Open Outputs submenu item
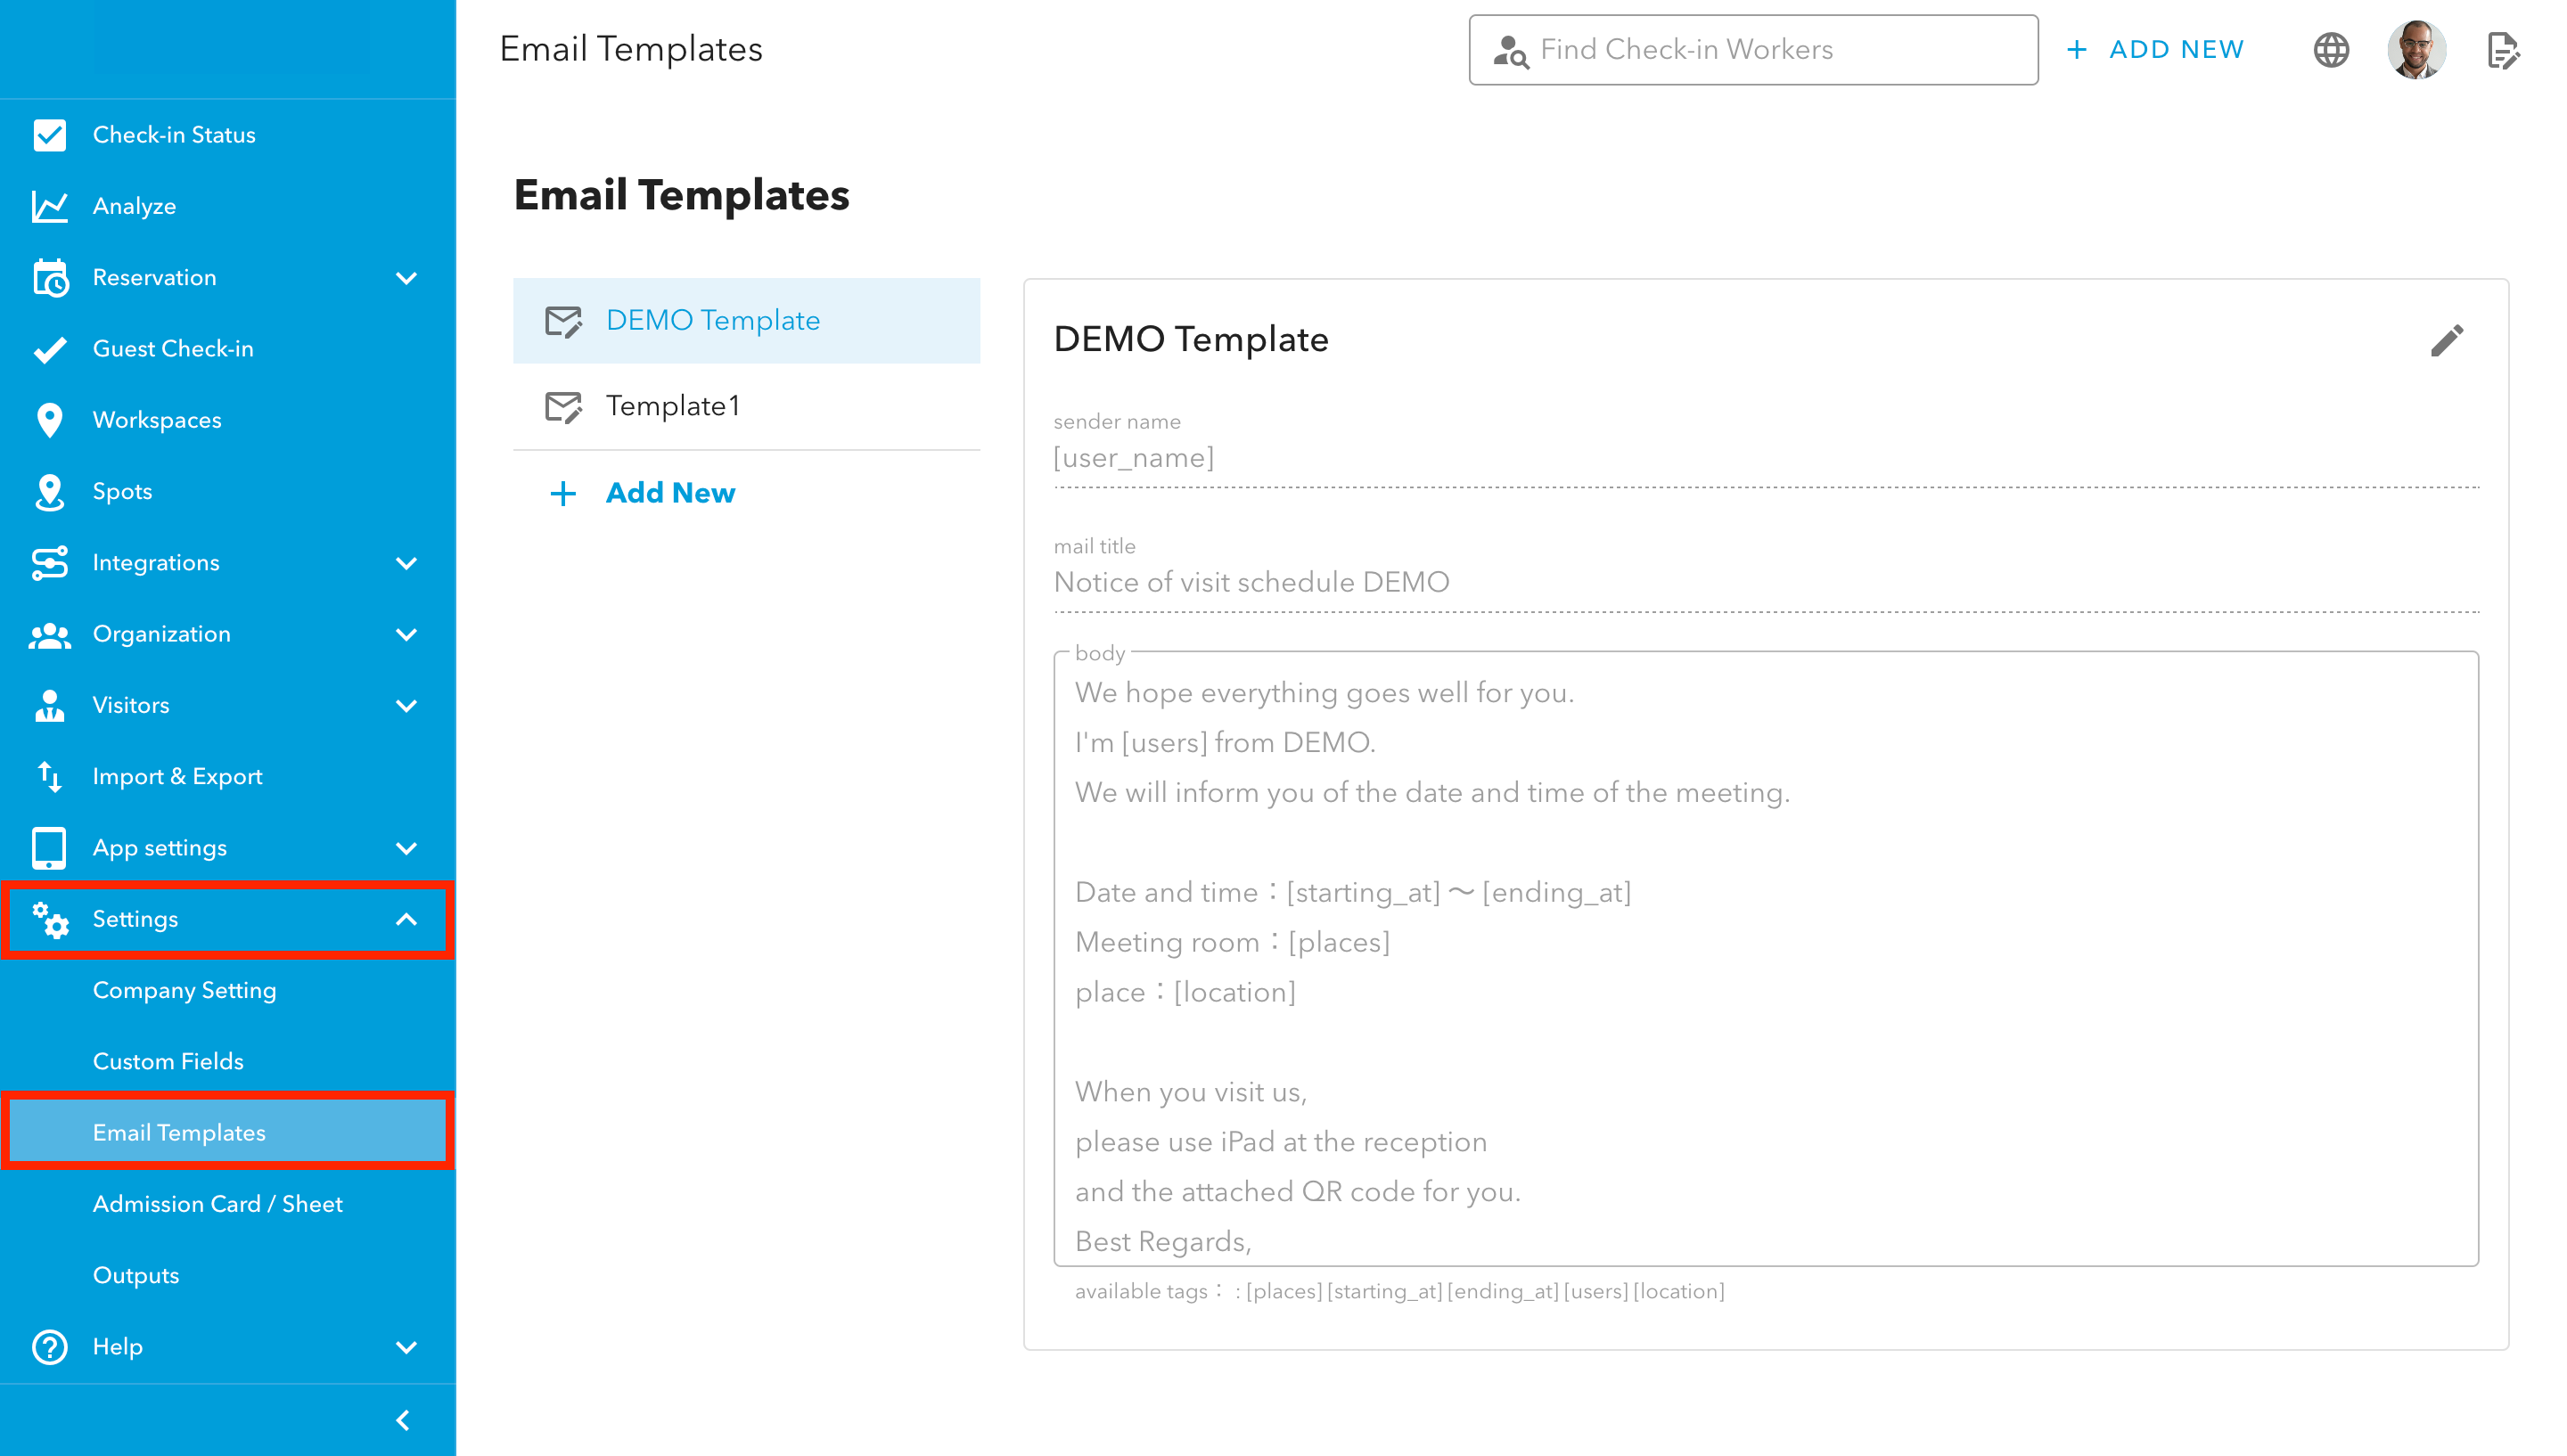2567x1456 pixels. (228, 1275)
